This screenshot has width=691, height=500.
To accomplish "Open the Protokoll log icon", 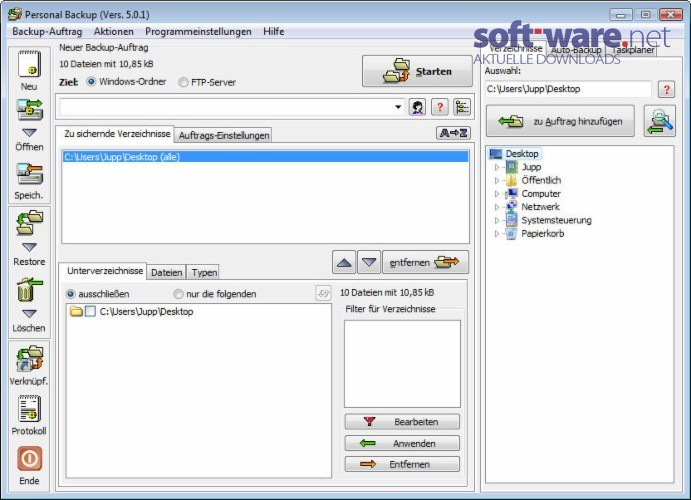I will [x=29, y=409].
